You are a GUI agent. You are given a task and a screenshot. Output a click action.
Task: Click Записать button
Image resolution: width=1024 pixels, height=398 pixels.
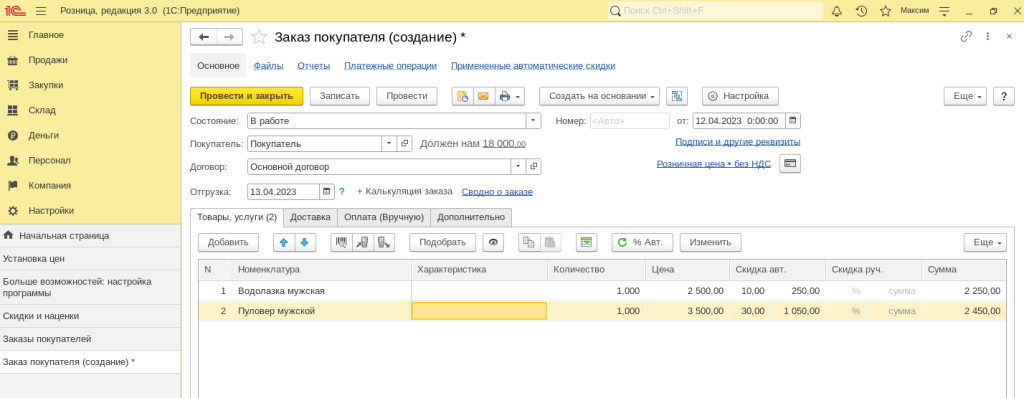pyautogui.click(x=340, y=96)
